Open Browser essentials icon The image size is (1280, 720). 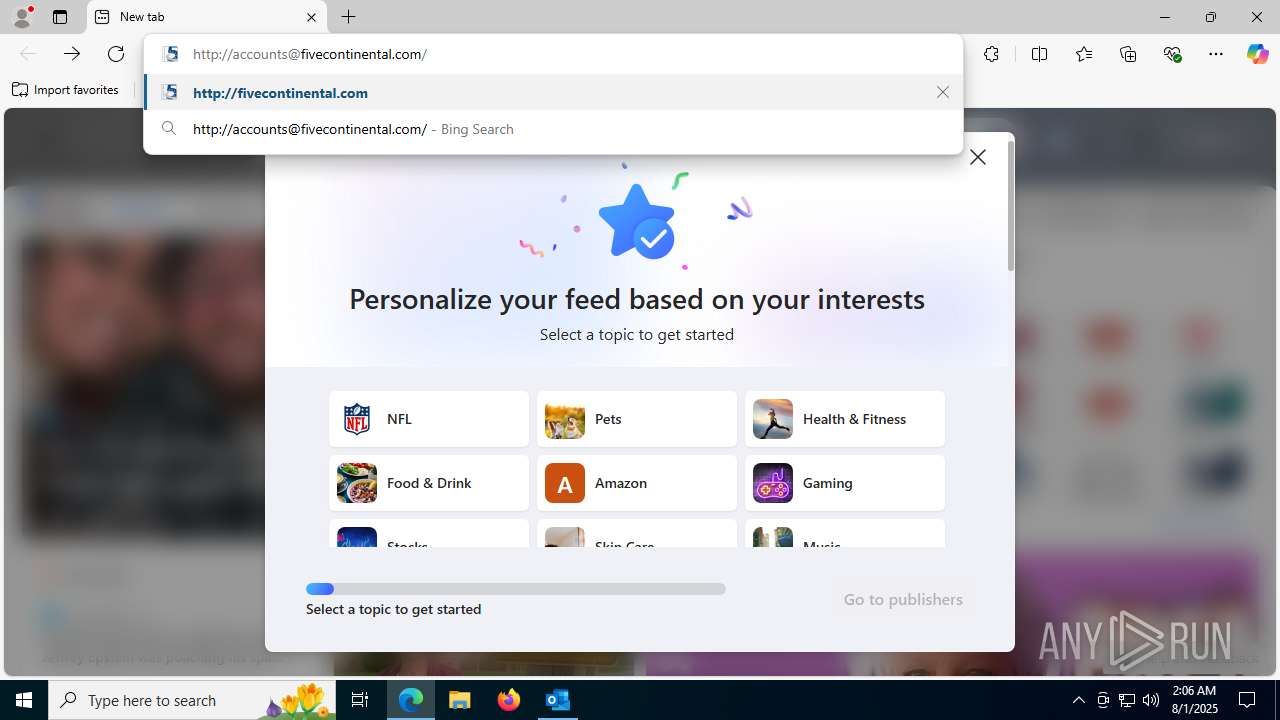tap(1172, 54)
